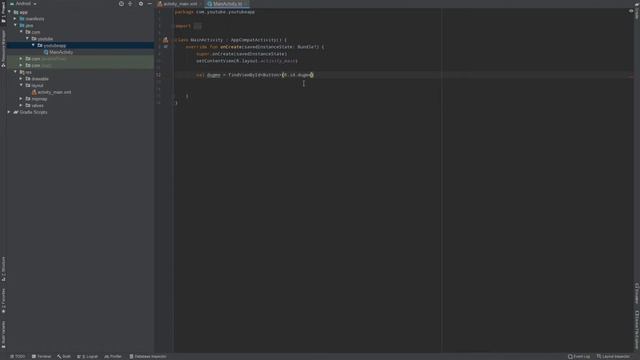Screen dimensions: 640x360
Task: Collapse the youtubeapp package arrow
Action: tap(33, 45)
